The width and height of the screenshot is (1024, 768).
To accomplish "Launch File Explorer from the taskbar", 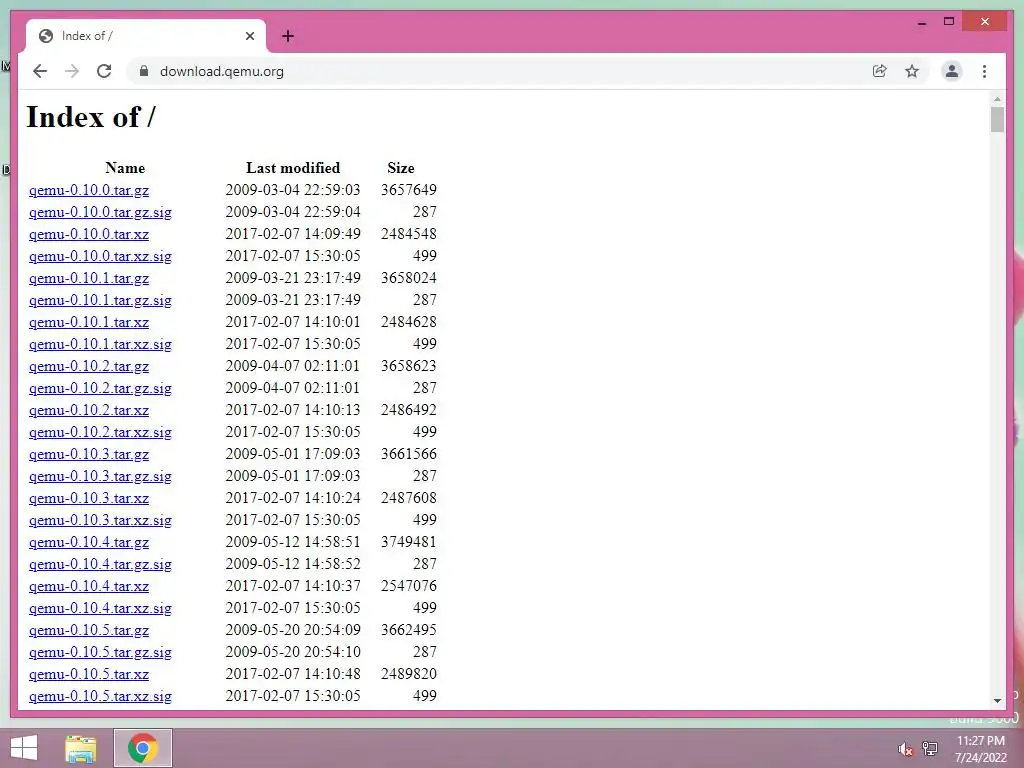I will pyautogui.click(x=80, y=748).
